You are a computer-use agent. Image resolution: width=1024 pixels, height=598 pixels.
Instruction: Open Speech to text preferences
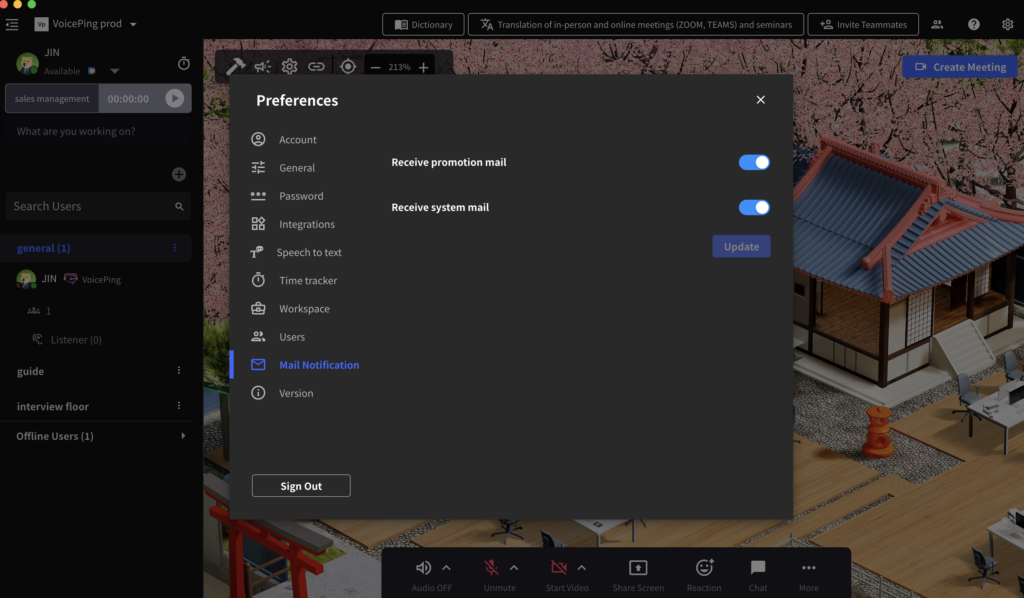[x=309, y=252]
